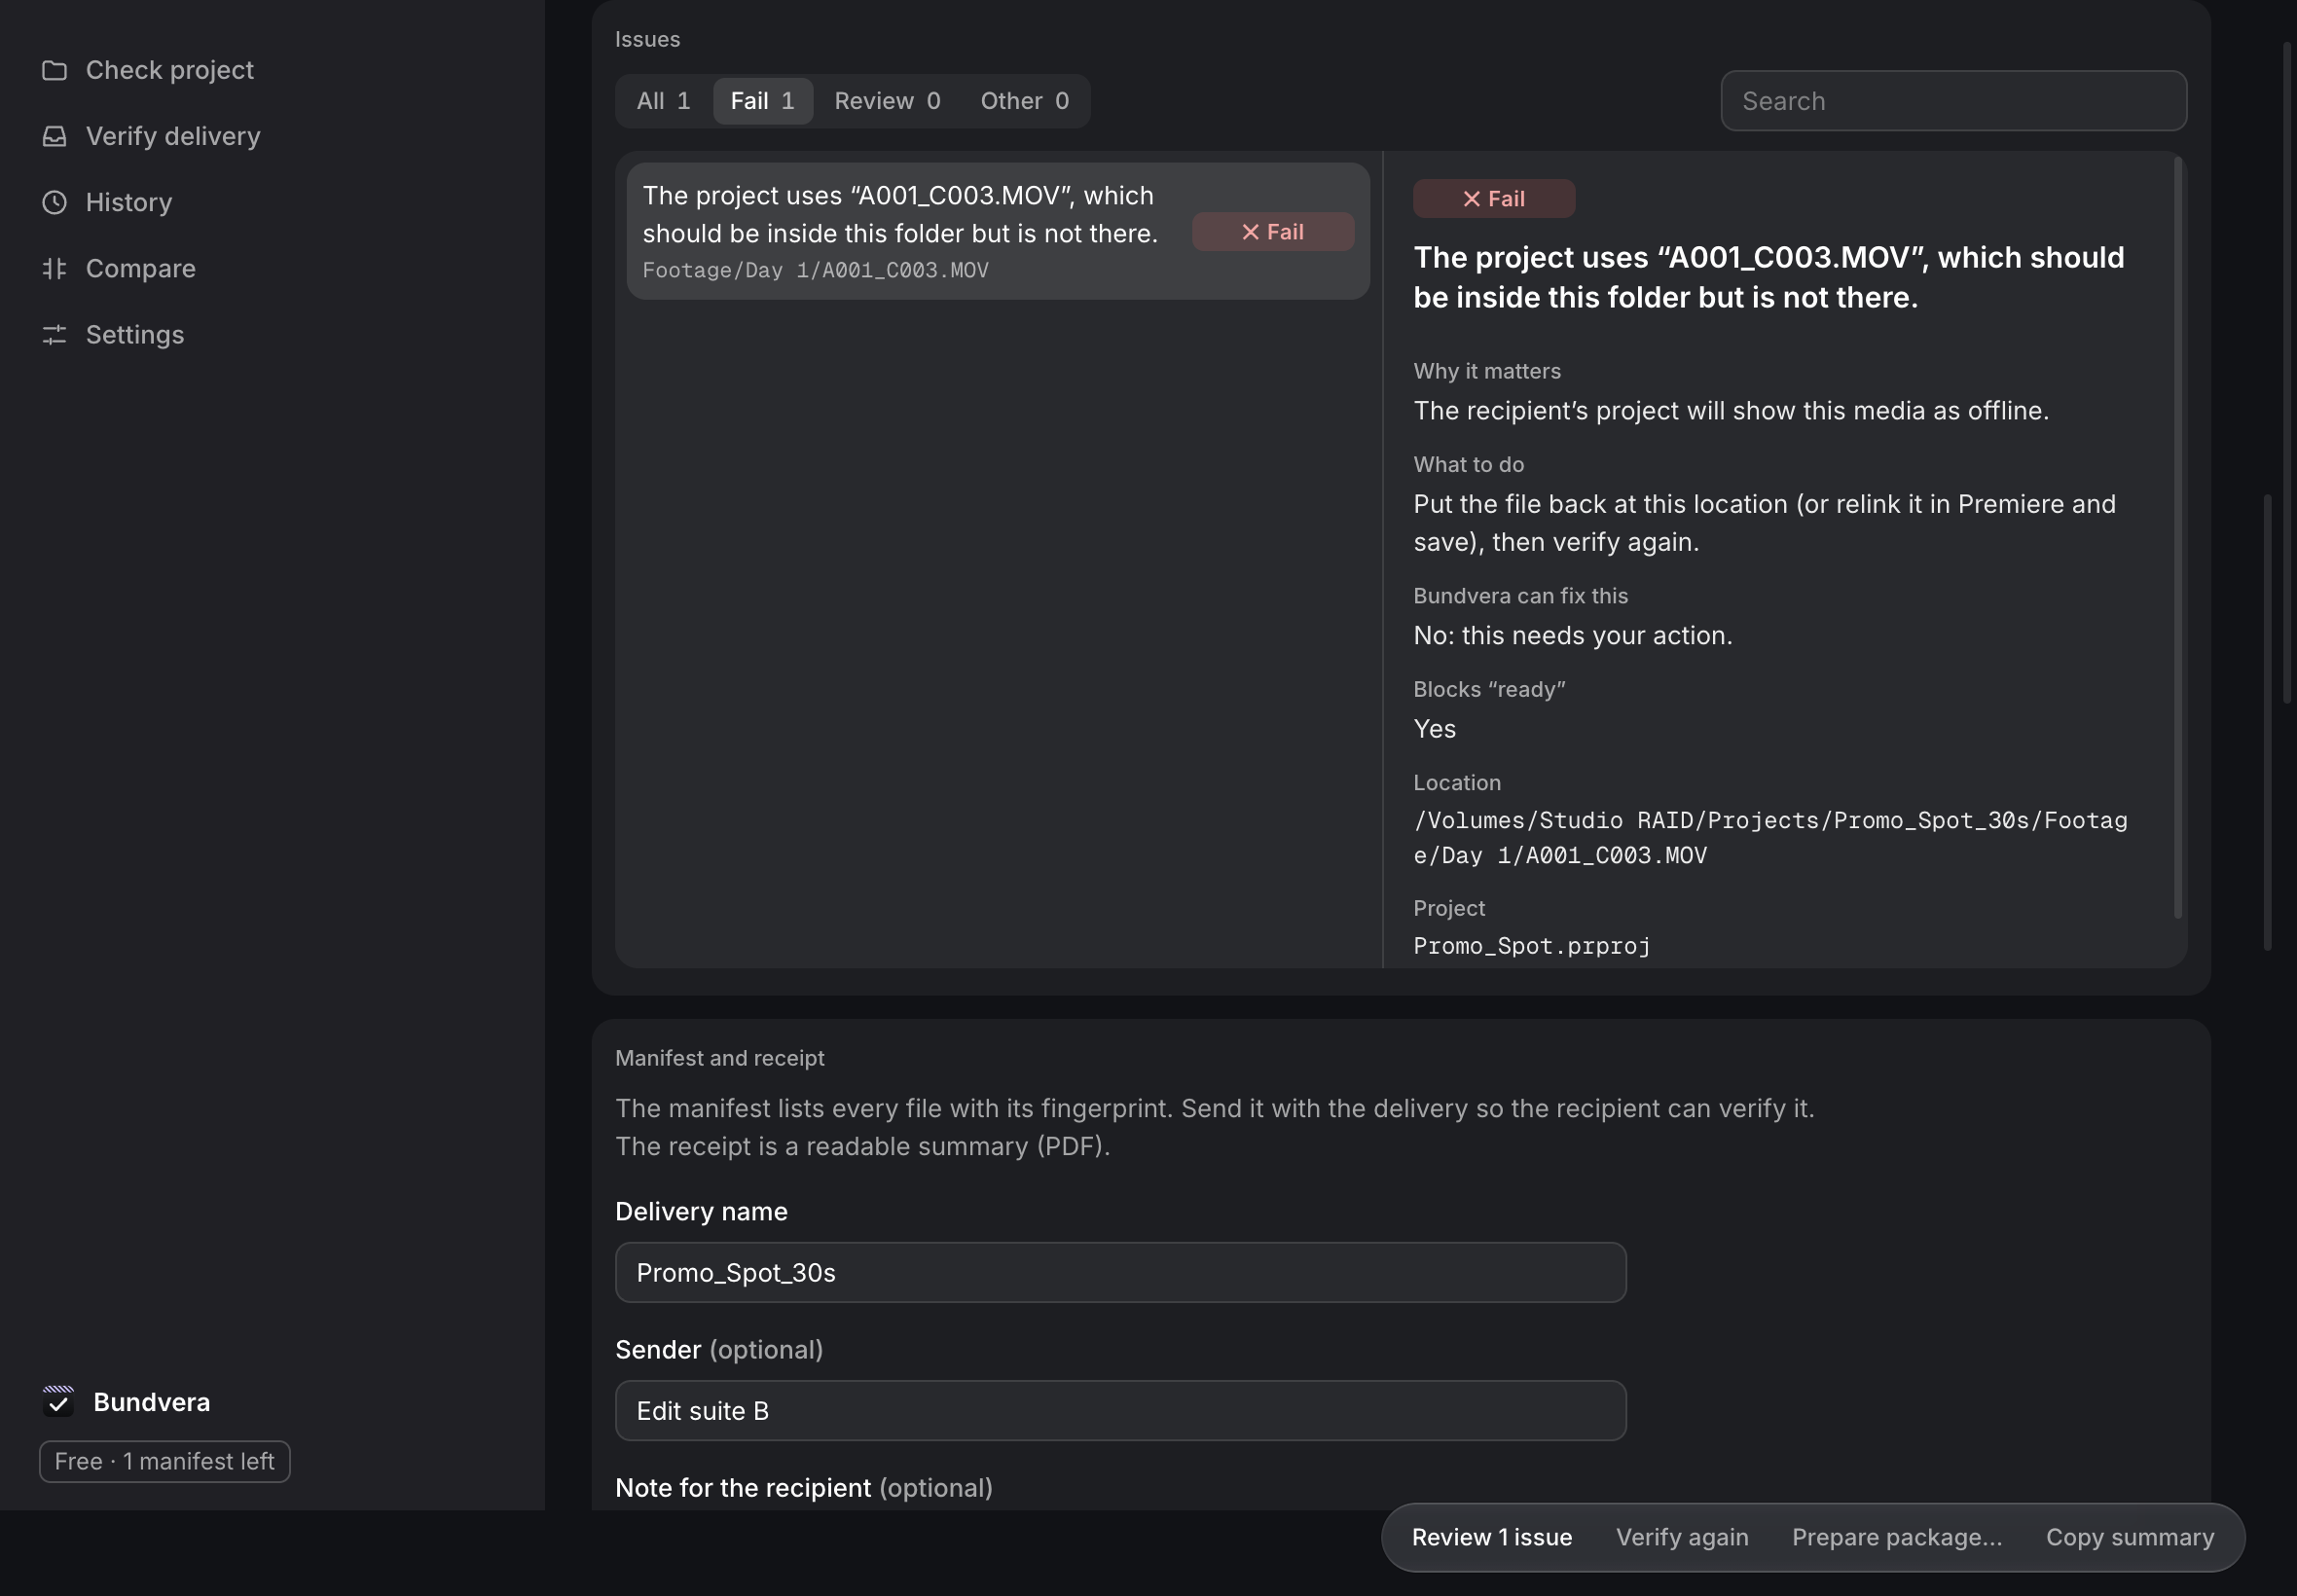This screenshot has width=2297, height=1596.
Task: Click Fail badge in the issue list row
Action: [x=1272, y=232]
